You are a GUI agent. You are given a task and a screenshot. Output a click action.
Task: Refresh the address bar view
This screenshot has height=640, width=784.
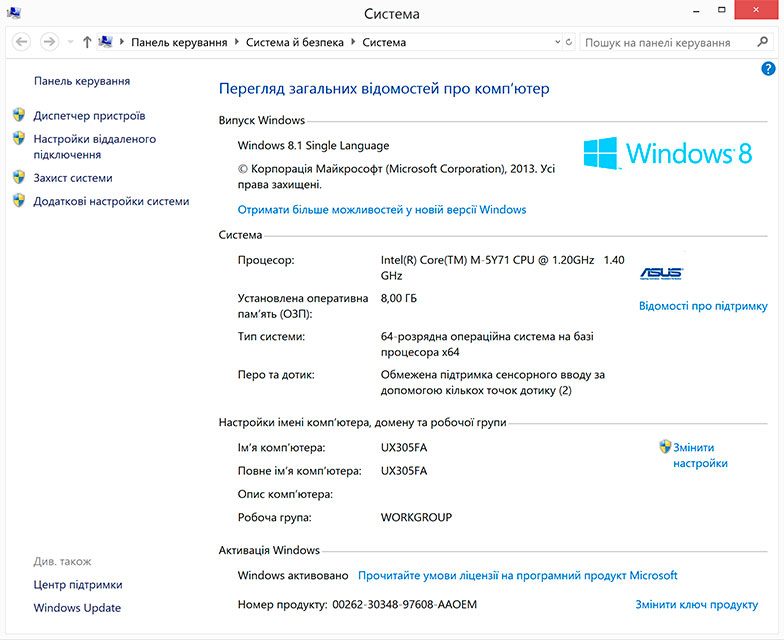[569, 42]
